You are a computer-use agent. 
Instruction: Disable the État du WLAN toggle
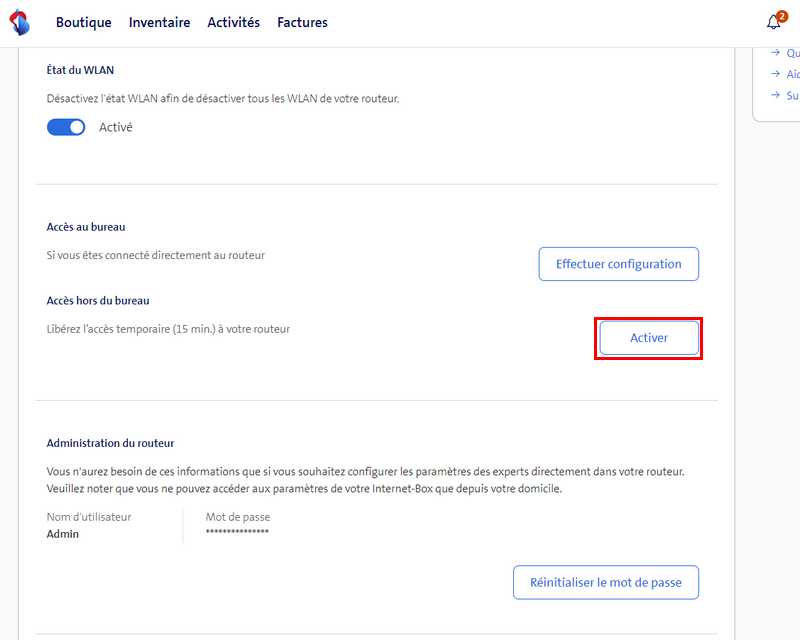[x=66, y=127]
